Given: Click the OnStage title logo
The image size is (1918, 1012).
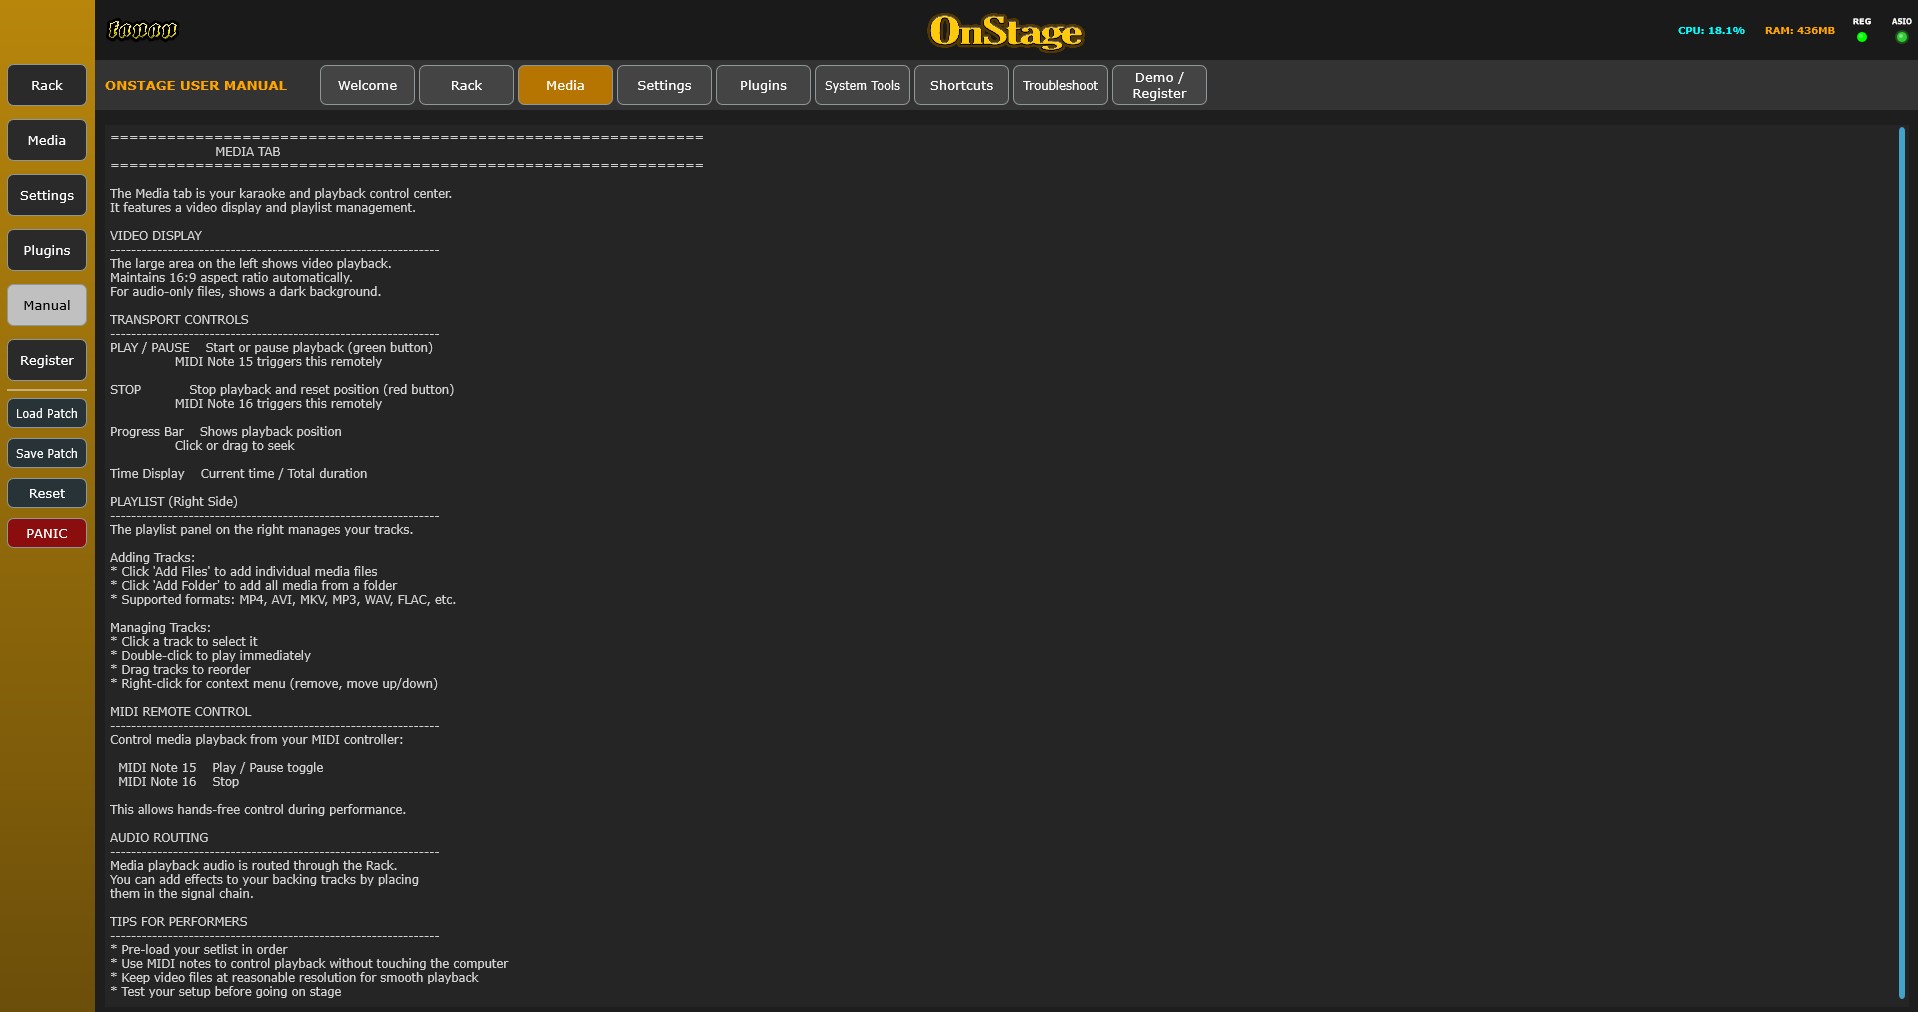Looking at the screenshot, I should click(1006, 31).
